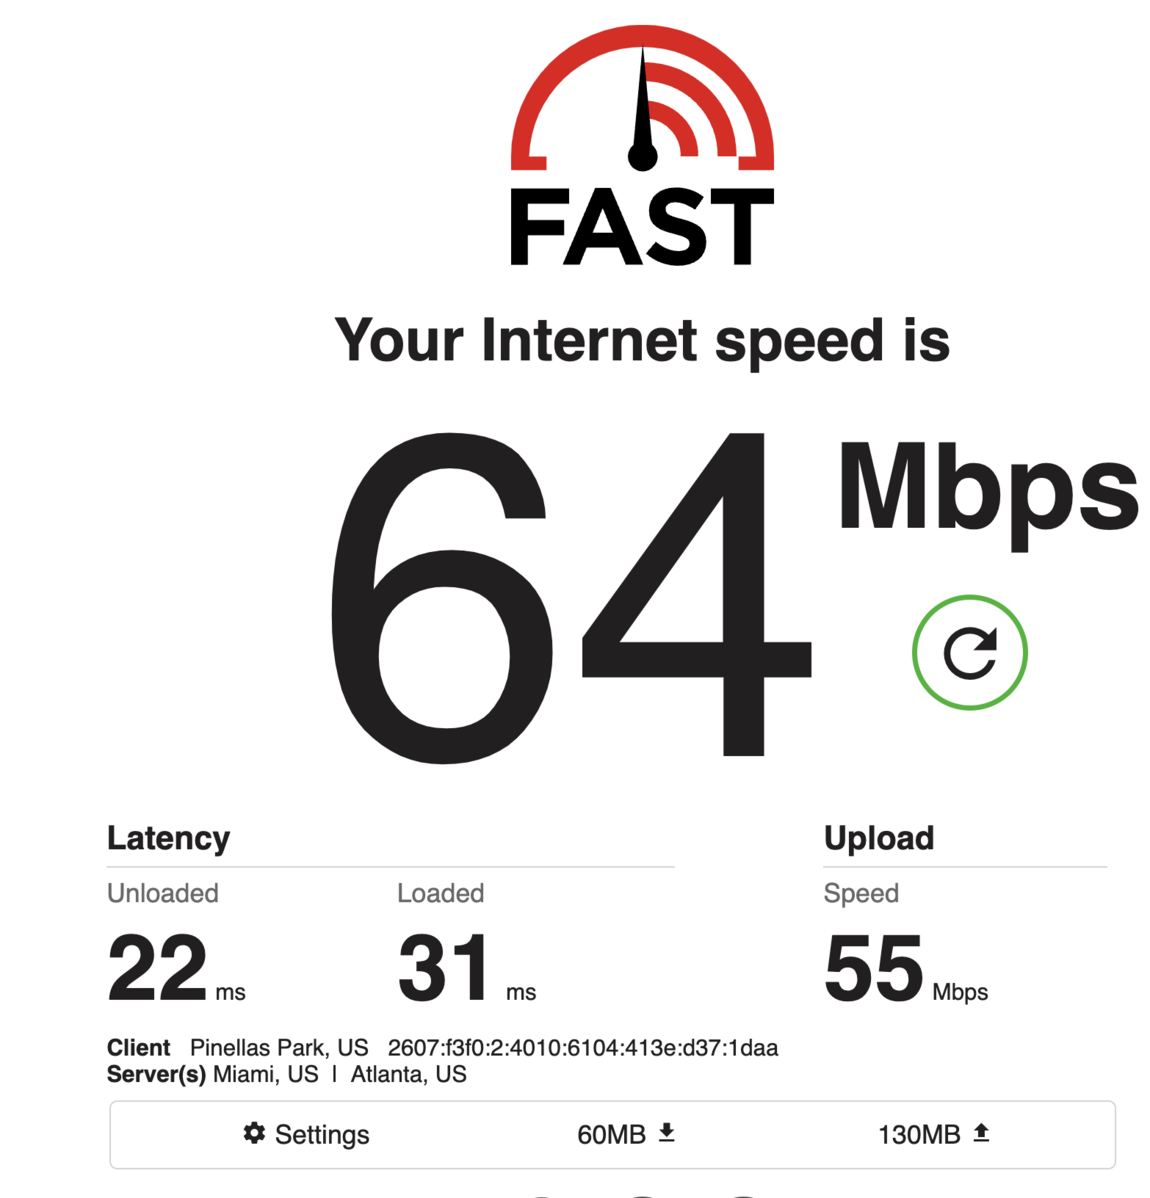Click the Latency section heading
This screenshot has width=1150, height=1198.
click(168, 838)
